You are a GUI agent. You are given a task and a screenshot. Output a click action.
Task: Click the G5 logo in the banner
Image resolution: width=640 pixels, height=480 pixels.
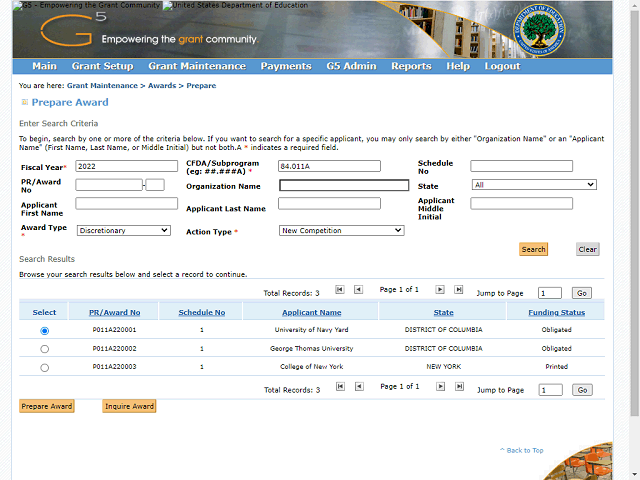point(73,29)
